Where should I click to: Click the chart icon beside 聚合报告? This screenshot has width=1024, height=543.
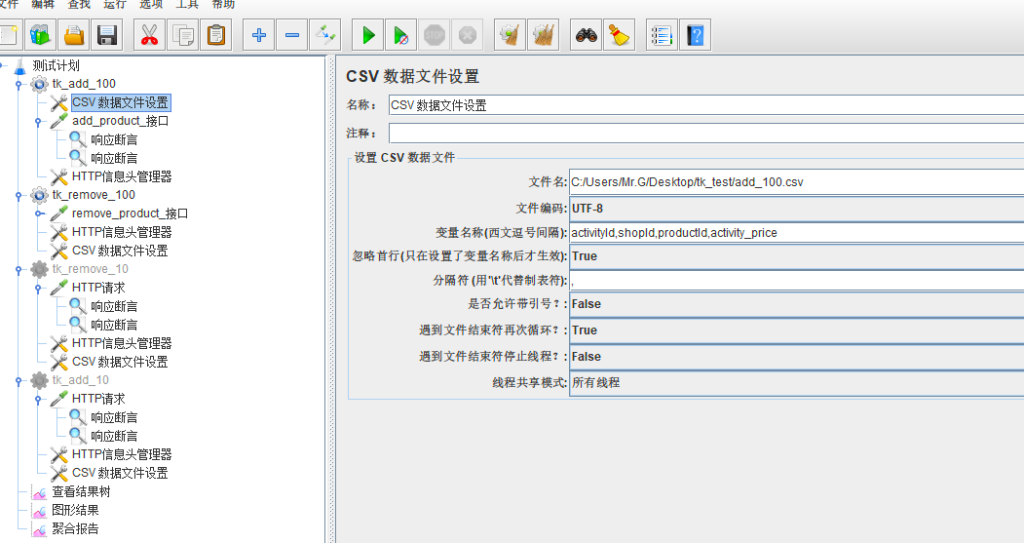click(40, 529)
